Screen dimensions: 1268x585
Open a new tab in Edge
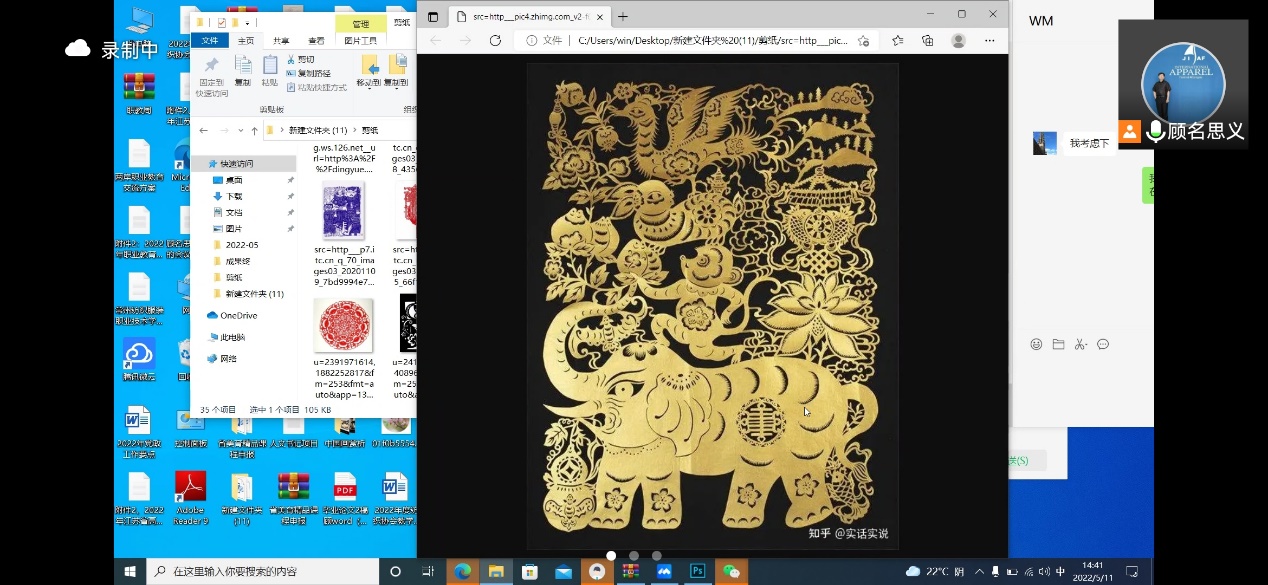(x=623, y=16)
